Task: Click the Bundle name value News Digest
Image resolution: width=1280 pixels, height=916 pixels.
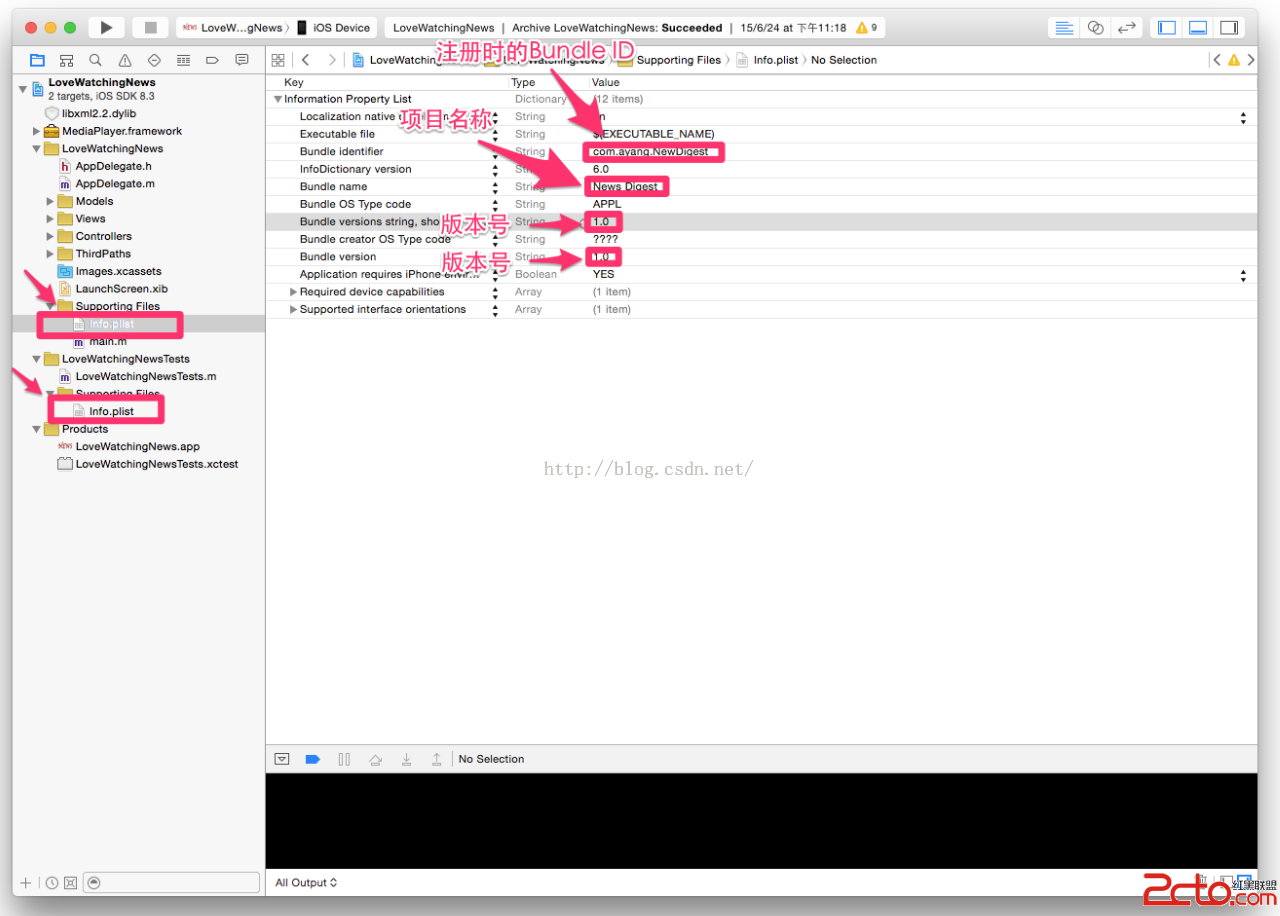Action: click(x=625, y=187)
